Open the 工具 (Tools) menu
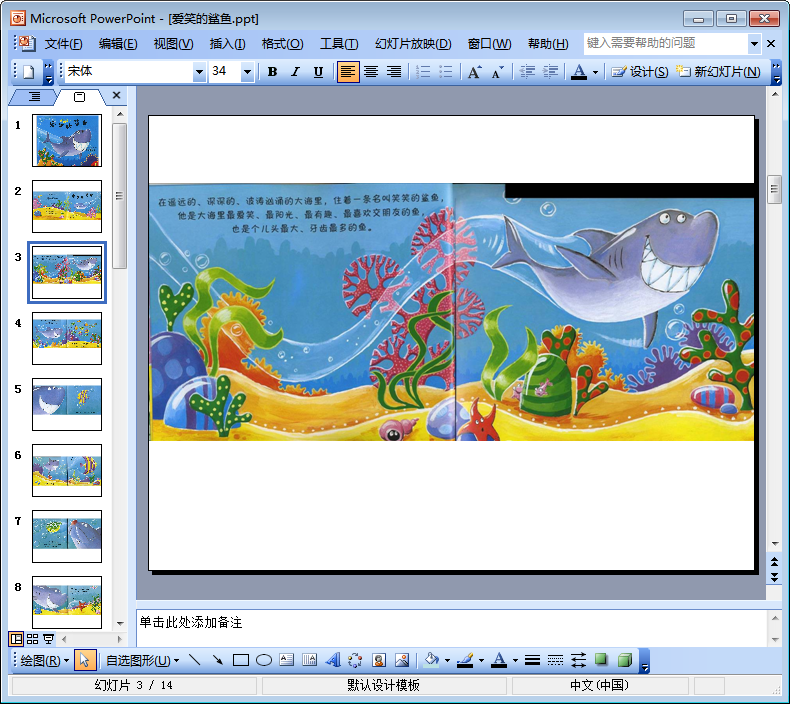790x704 pixels. [339, 44]
